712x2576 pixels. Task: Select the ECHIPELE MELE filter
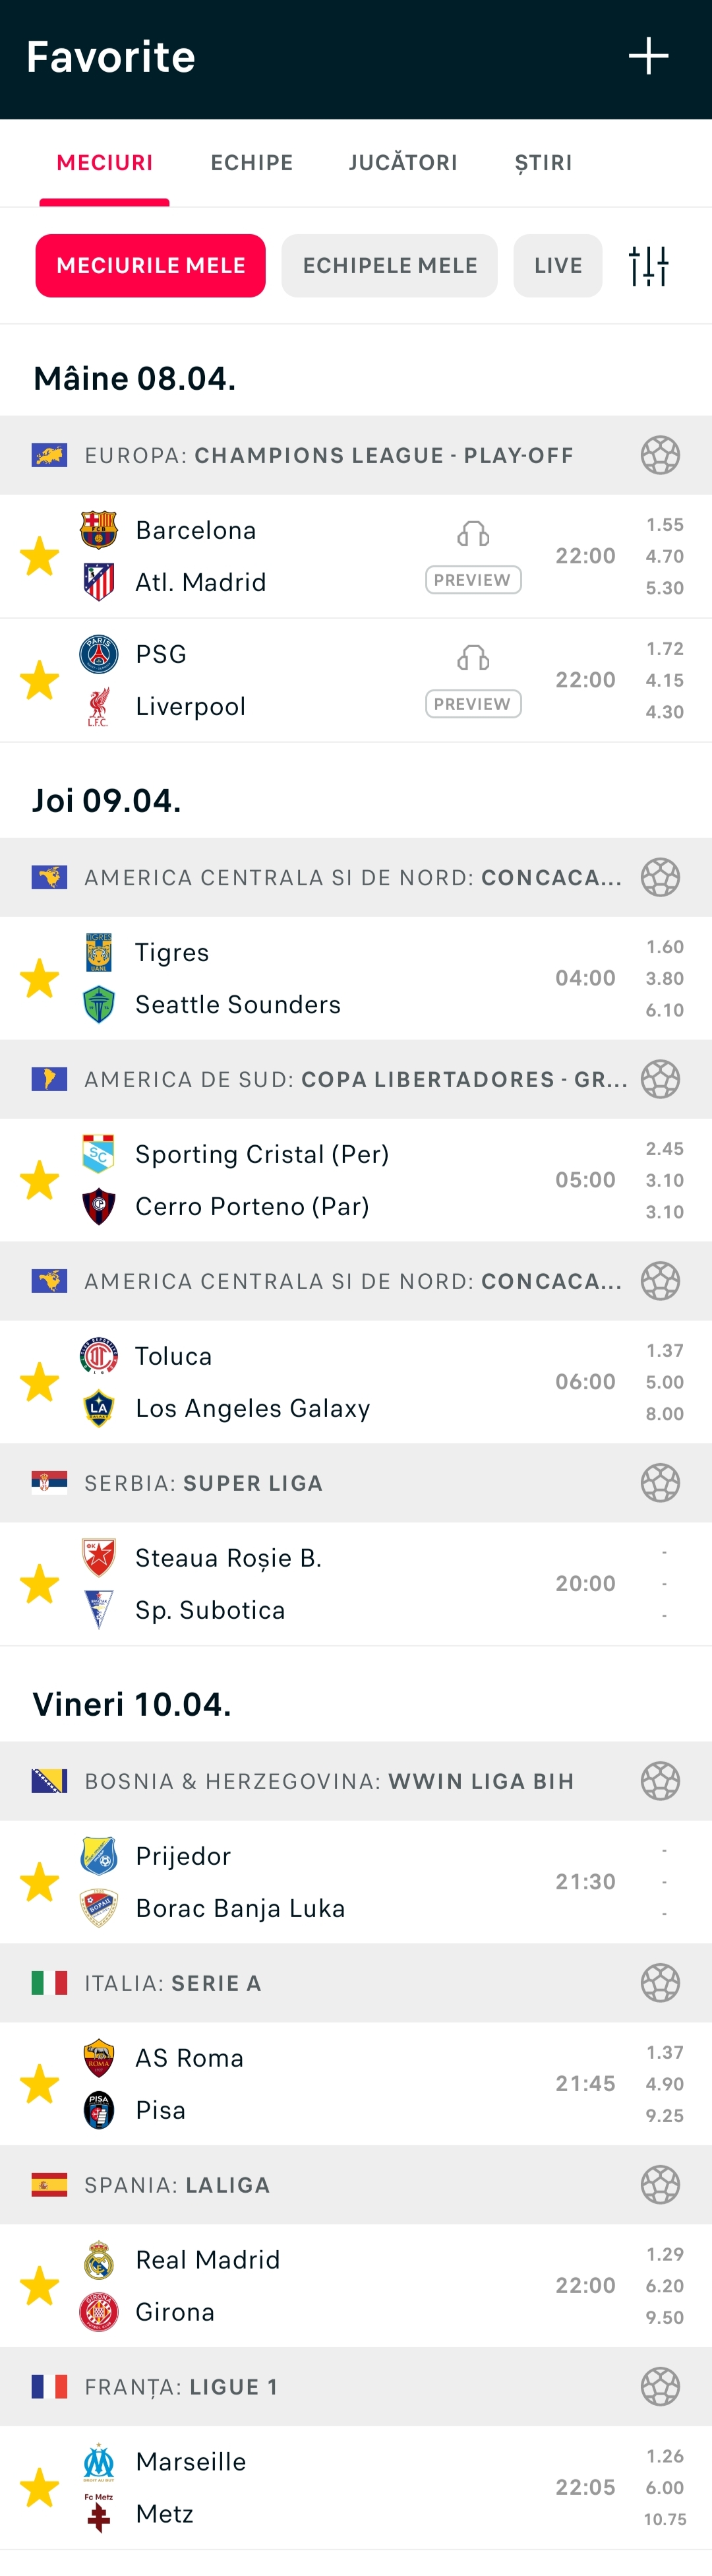coord(389,266)
